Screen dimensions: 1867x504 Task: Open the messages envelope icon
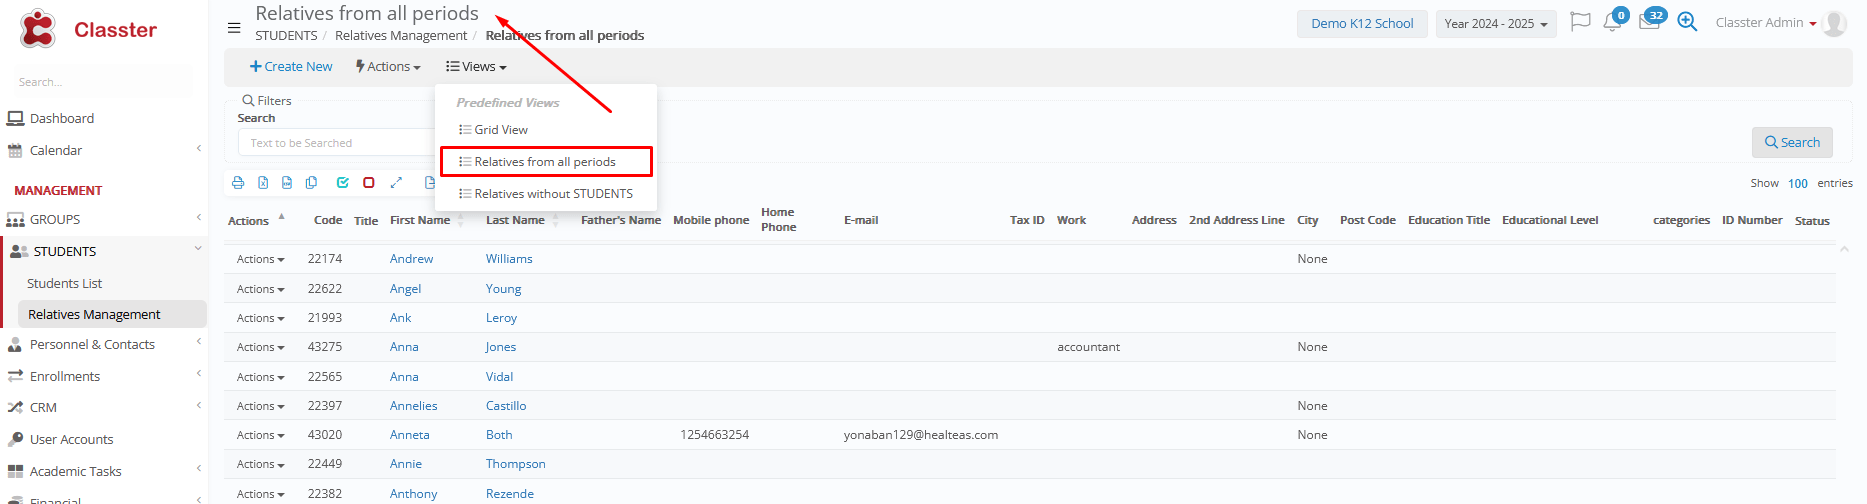pyautogui.click(x=1649, y=23)
